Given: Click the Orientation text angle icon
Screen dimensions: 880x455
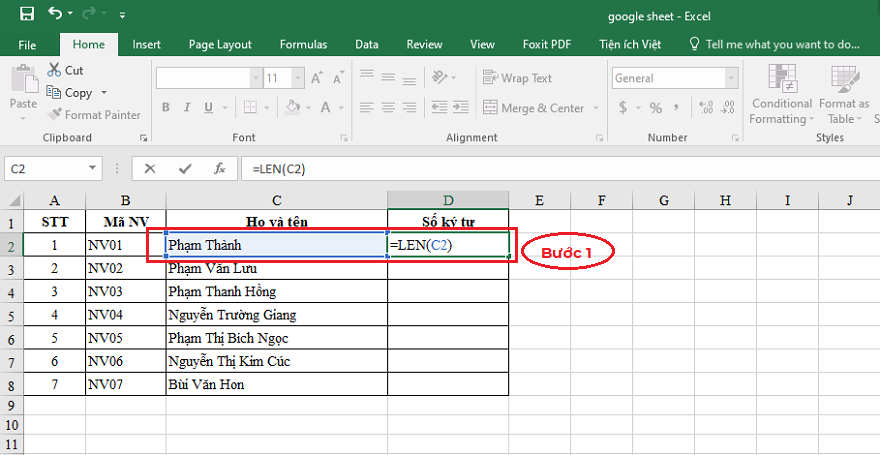Looking at the screenshot, I should [439, 77].
